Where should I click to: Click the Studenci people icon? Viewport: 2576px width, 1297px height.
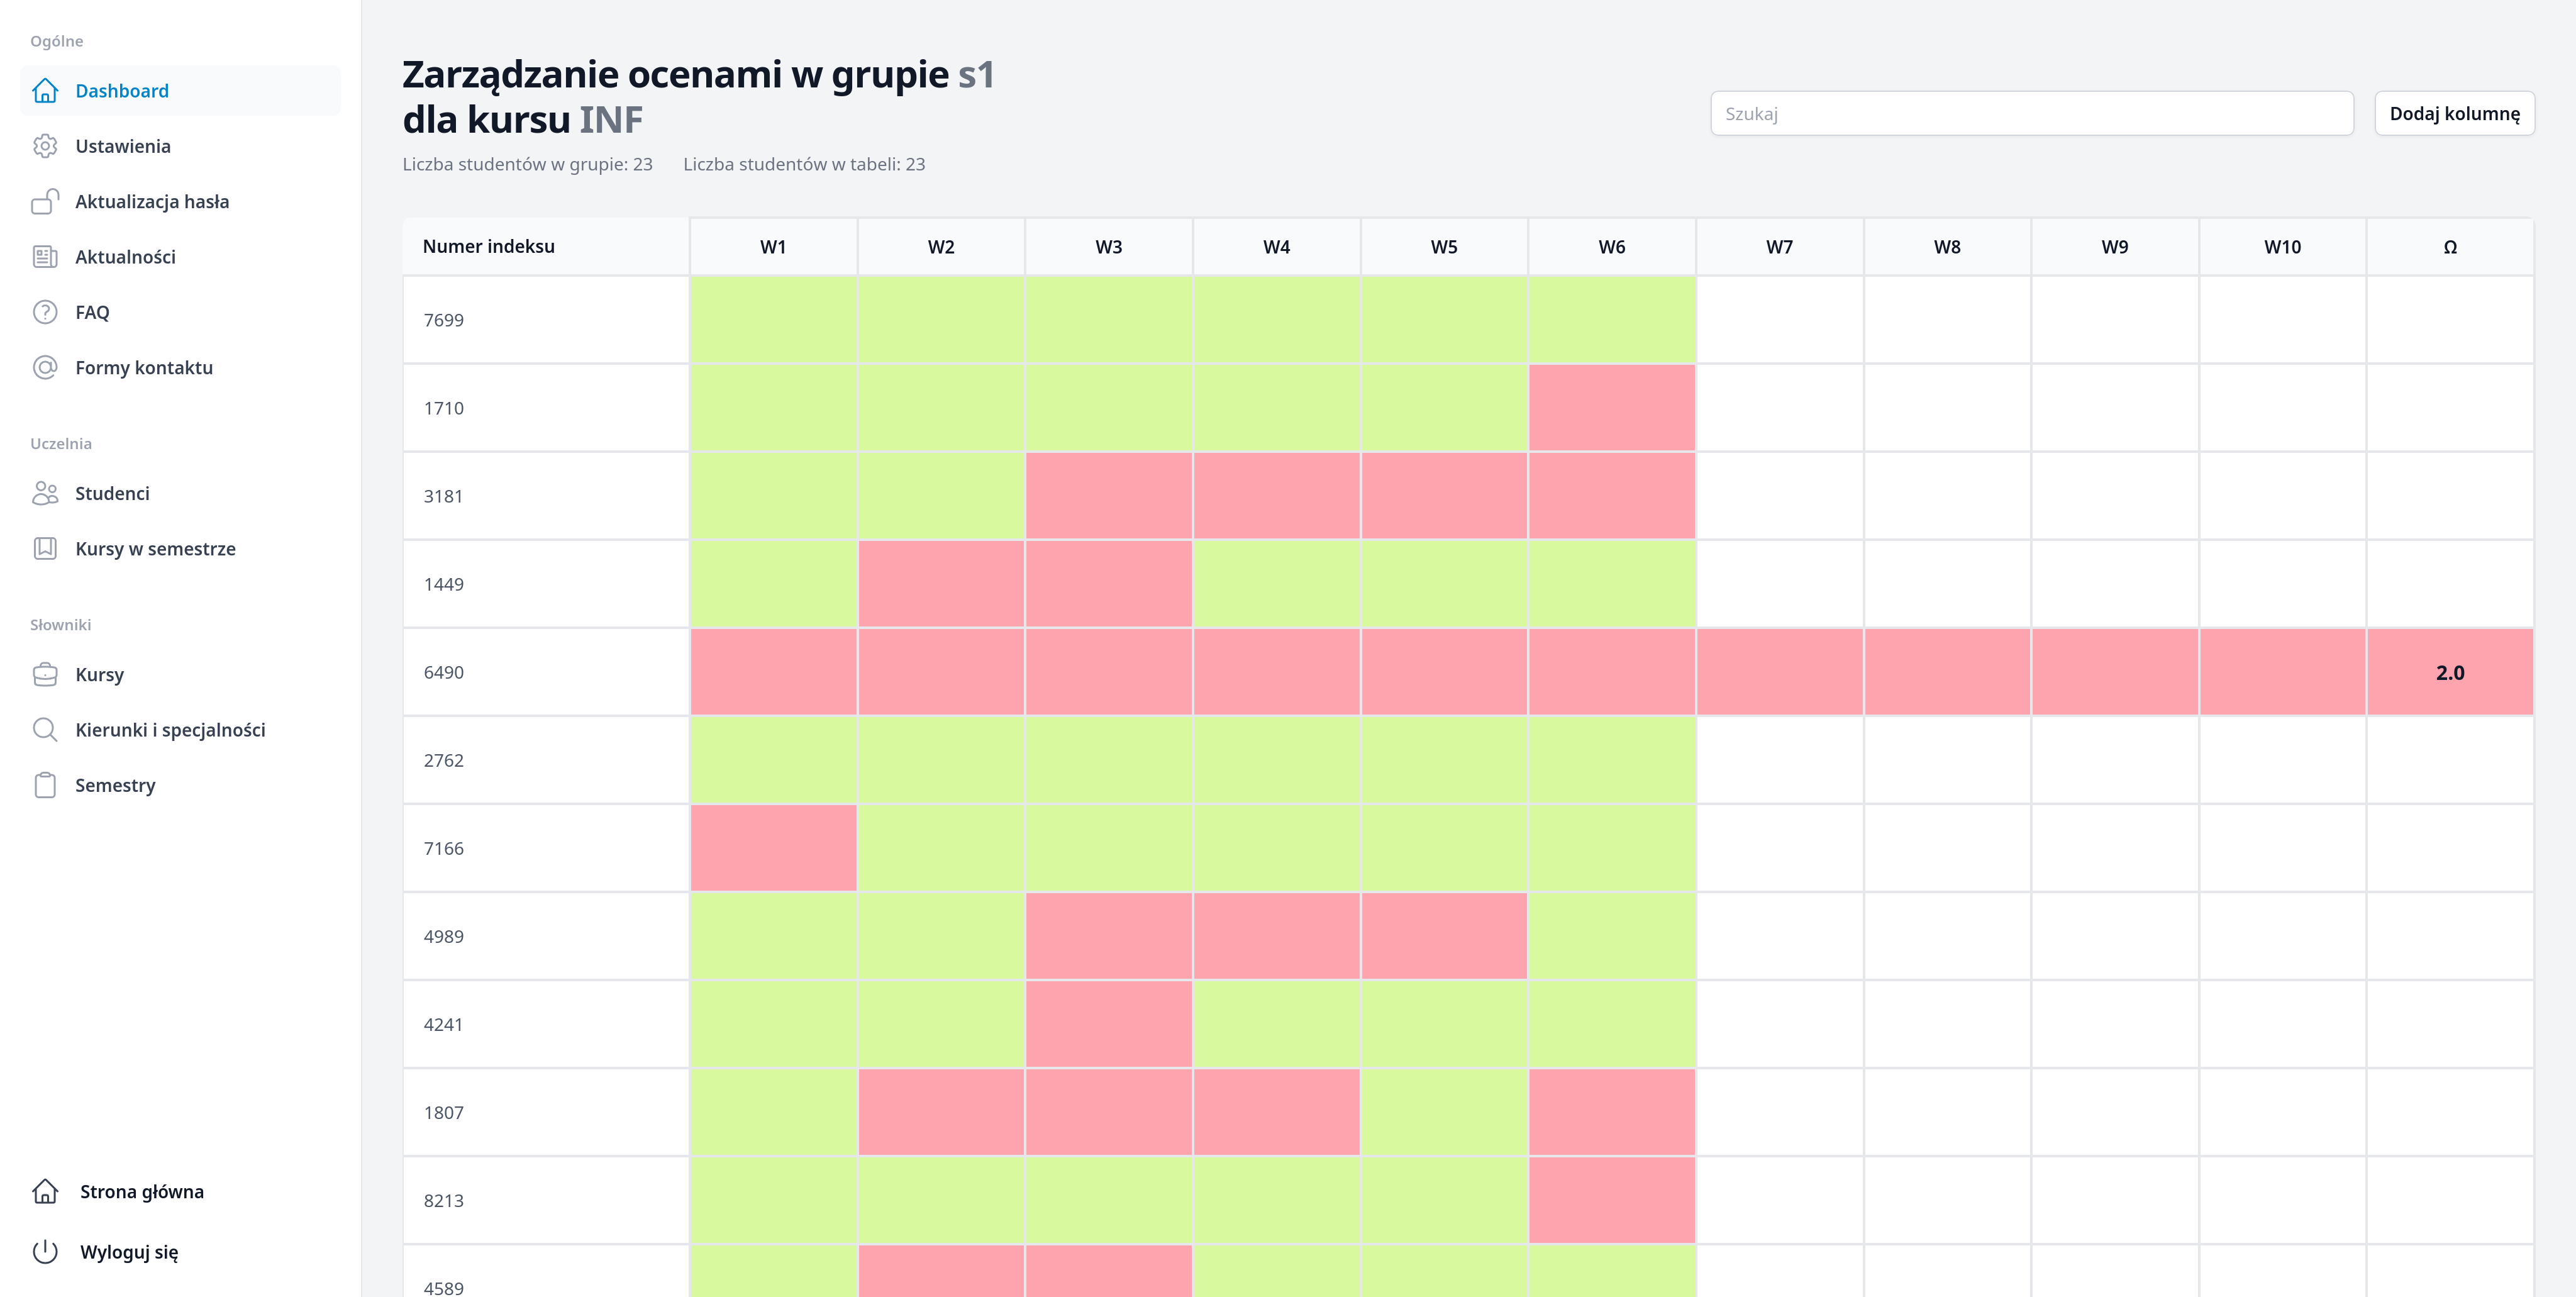coord(45,493)
